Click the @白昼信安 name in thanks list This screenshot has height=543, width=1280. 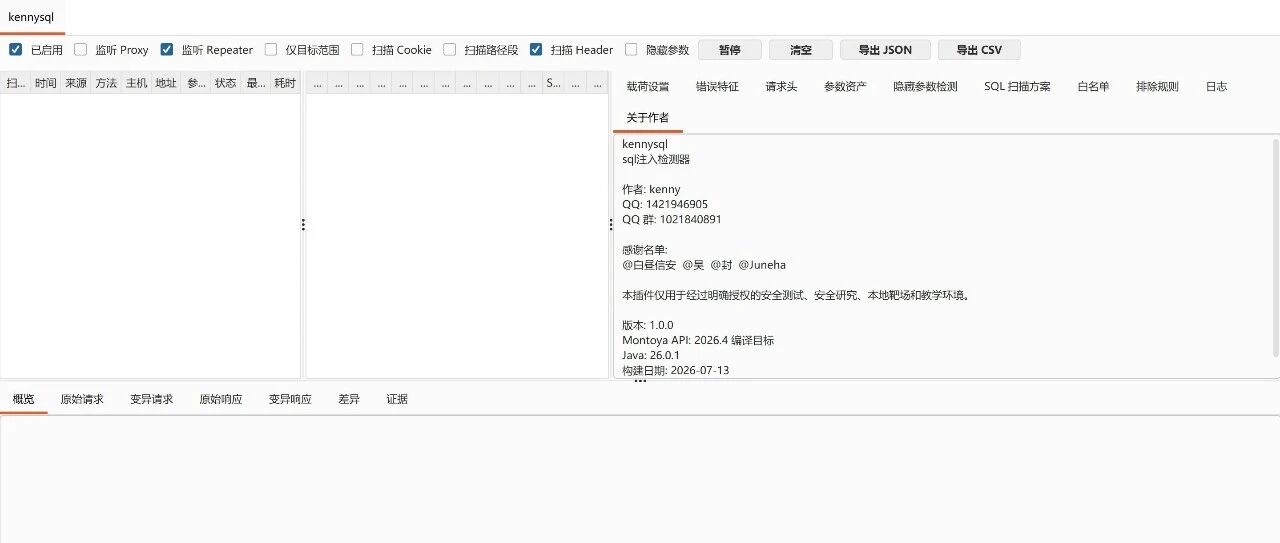(649, 265)
